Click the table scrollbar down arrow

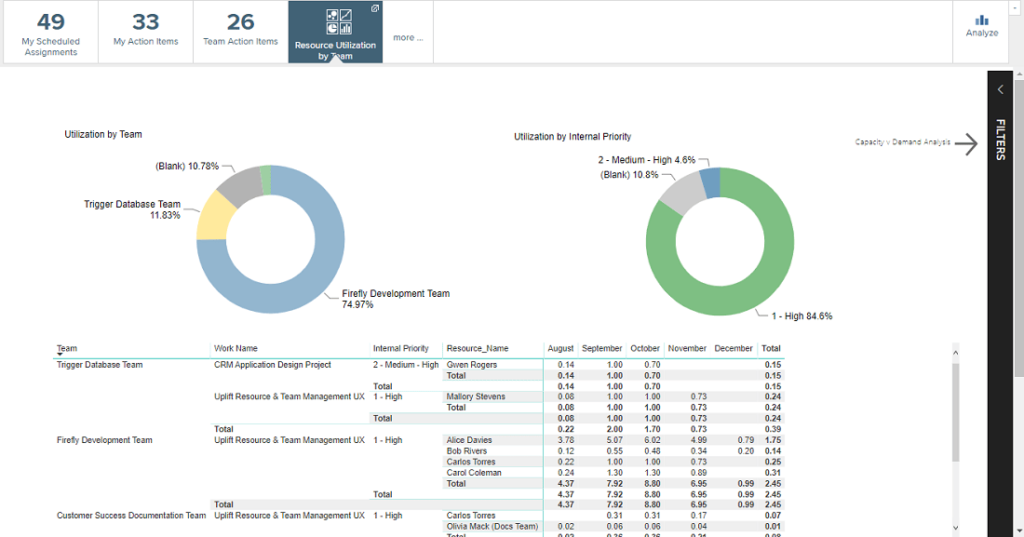957,528
